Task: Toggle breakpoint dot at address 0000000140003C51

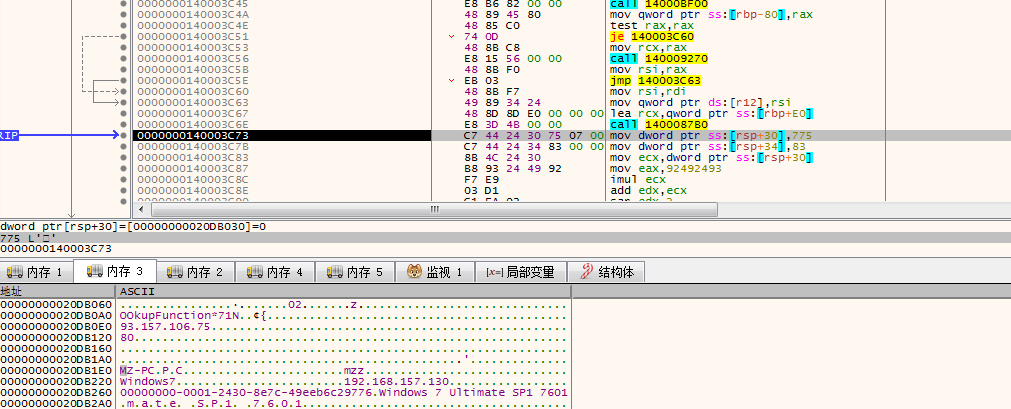Action: tap(123, 36)
